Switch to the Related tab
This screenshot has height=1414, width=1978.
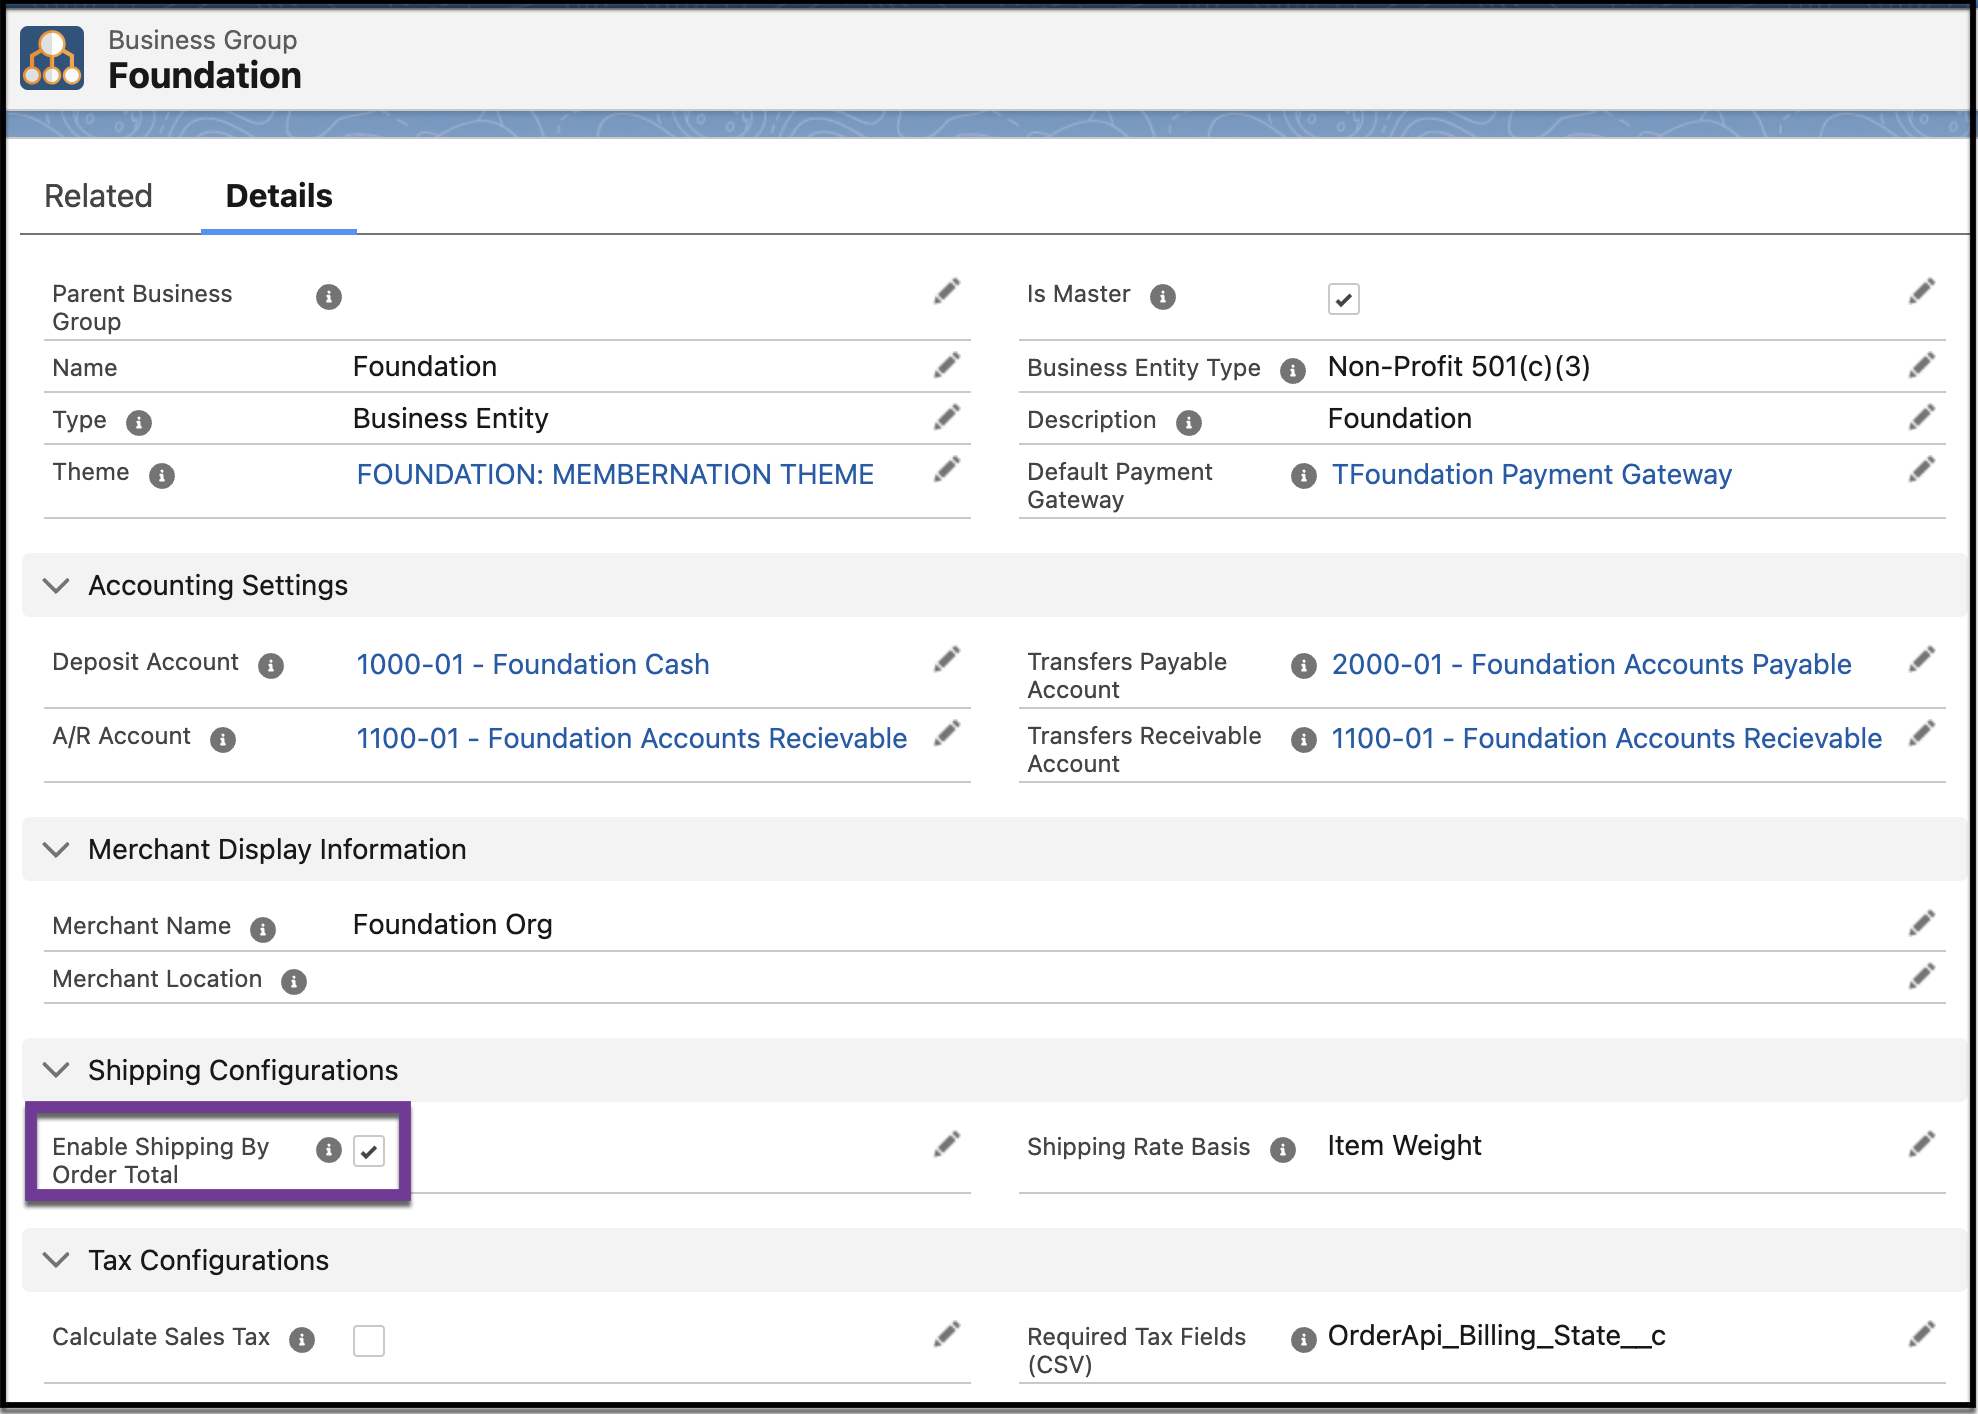(x=98, y=196)
